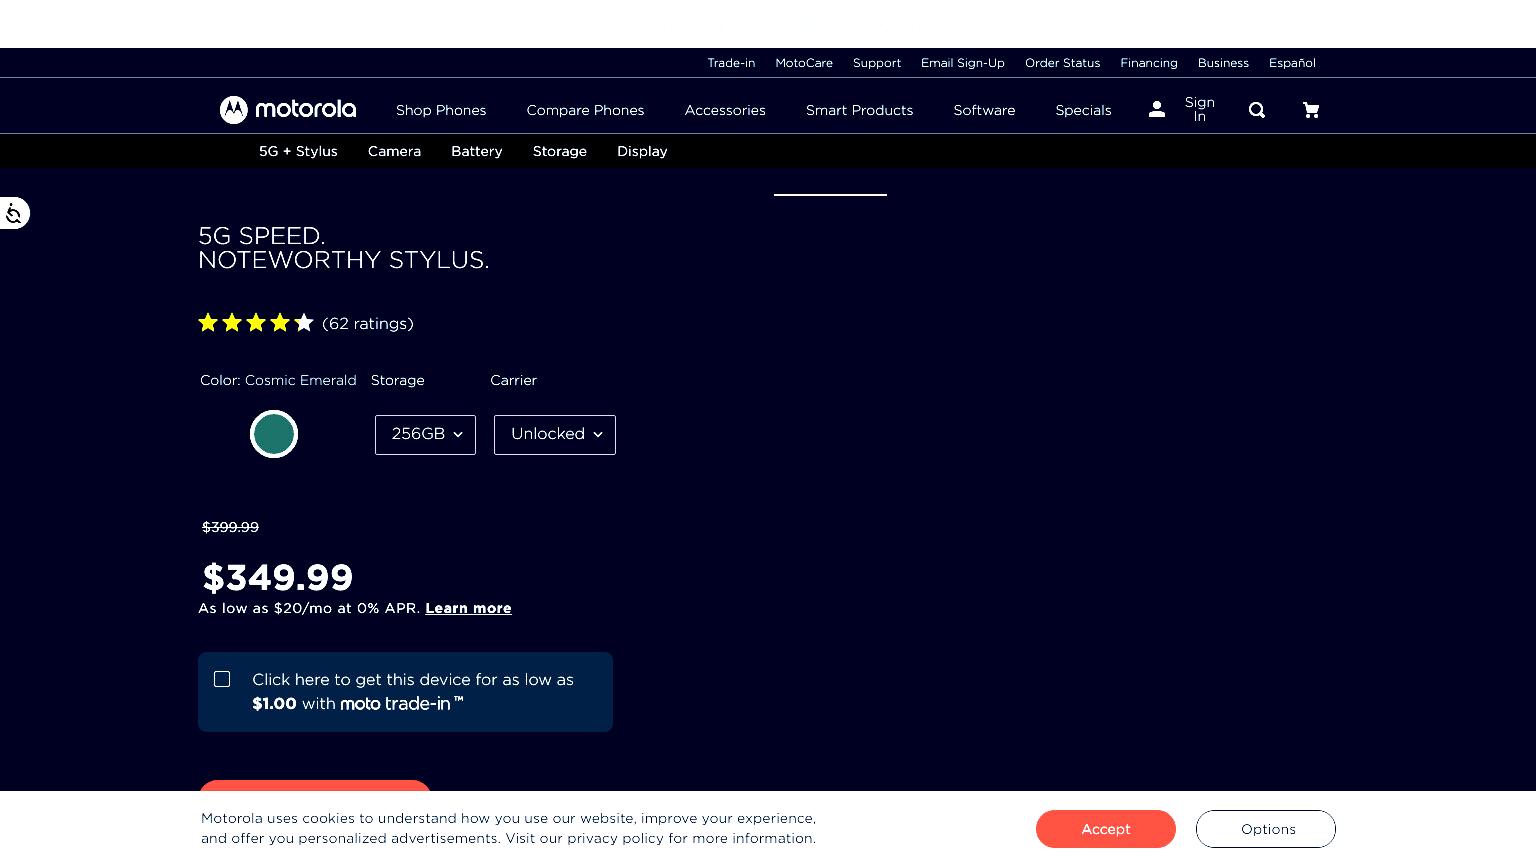Open the Specials menu

[x=1083, y=110]
